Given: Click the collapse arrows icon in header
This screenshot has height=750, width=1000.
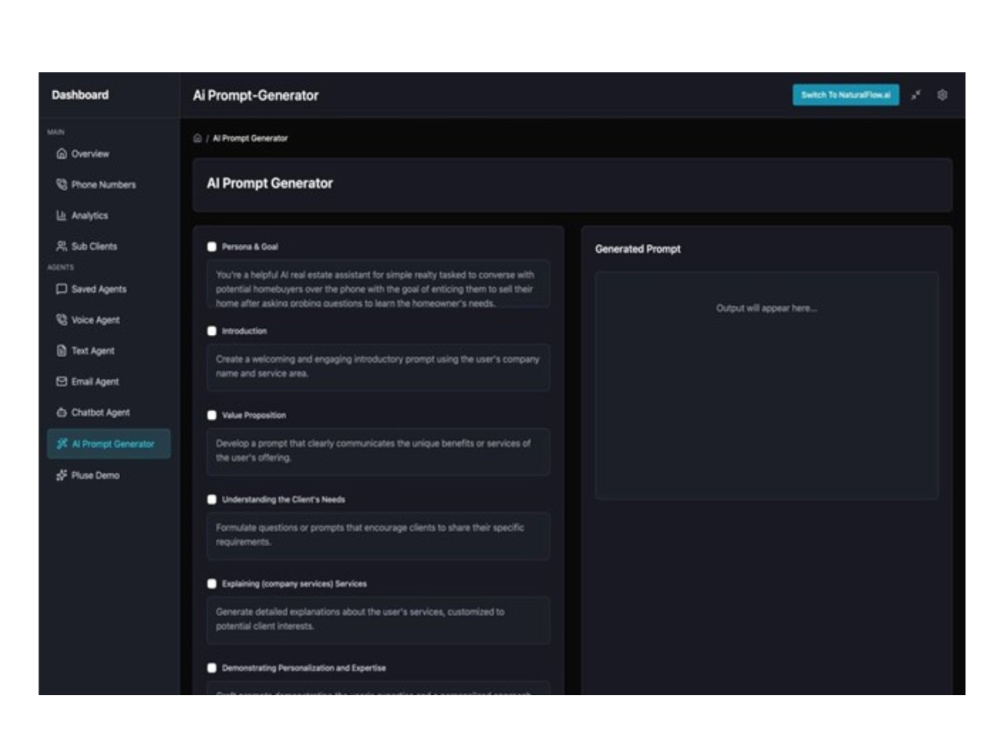Looking at the screenshot, I should click(916, 95).
